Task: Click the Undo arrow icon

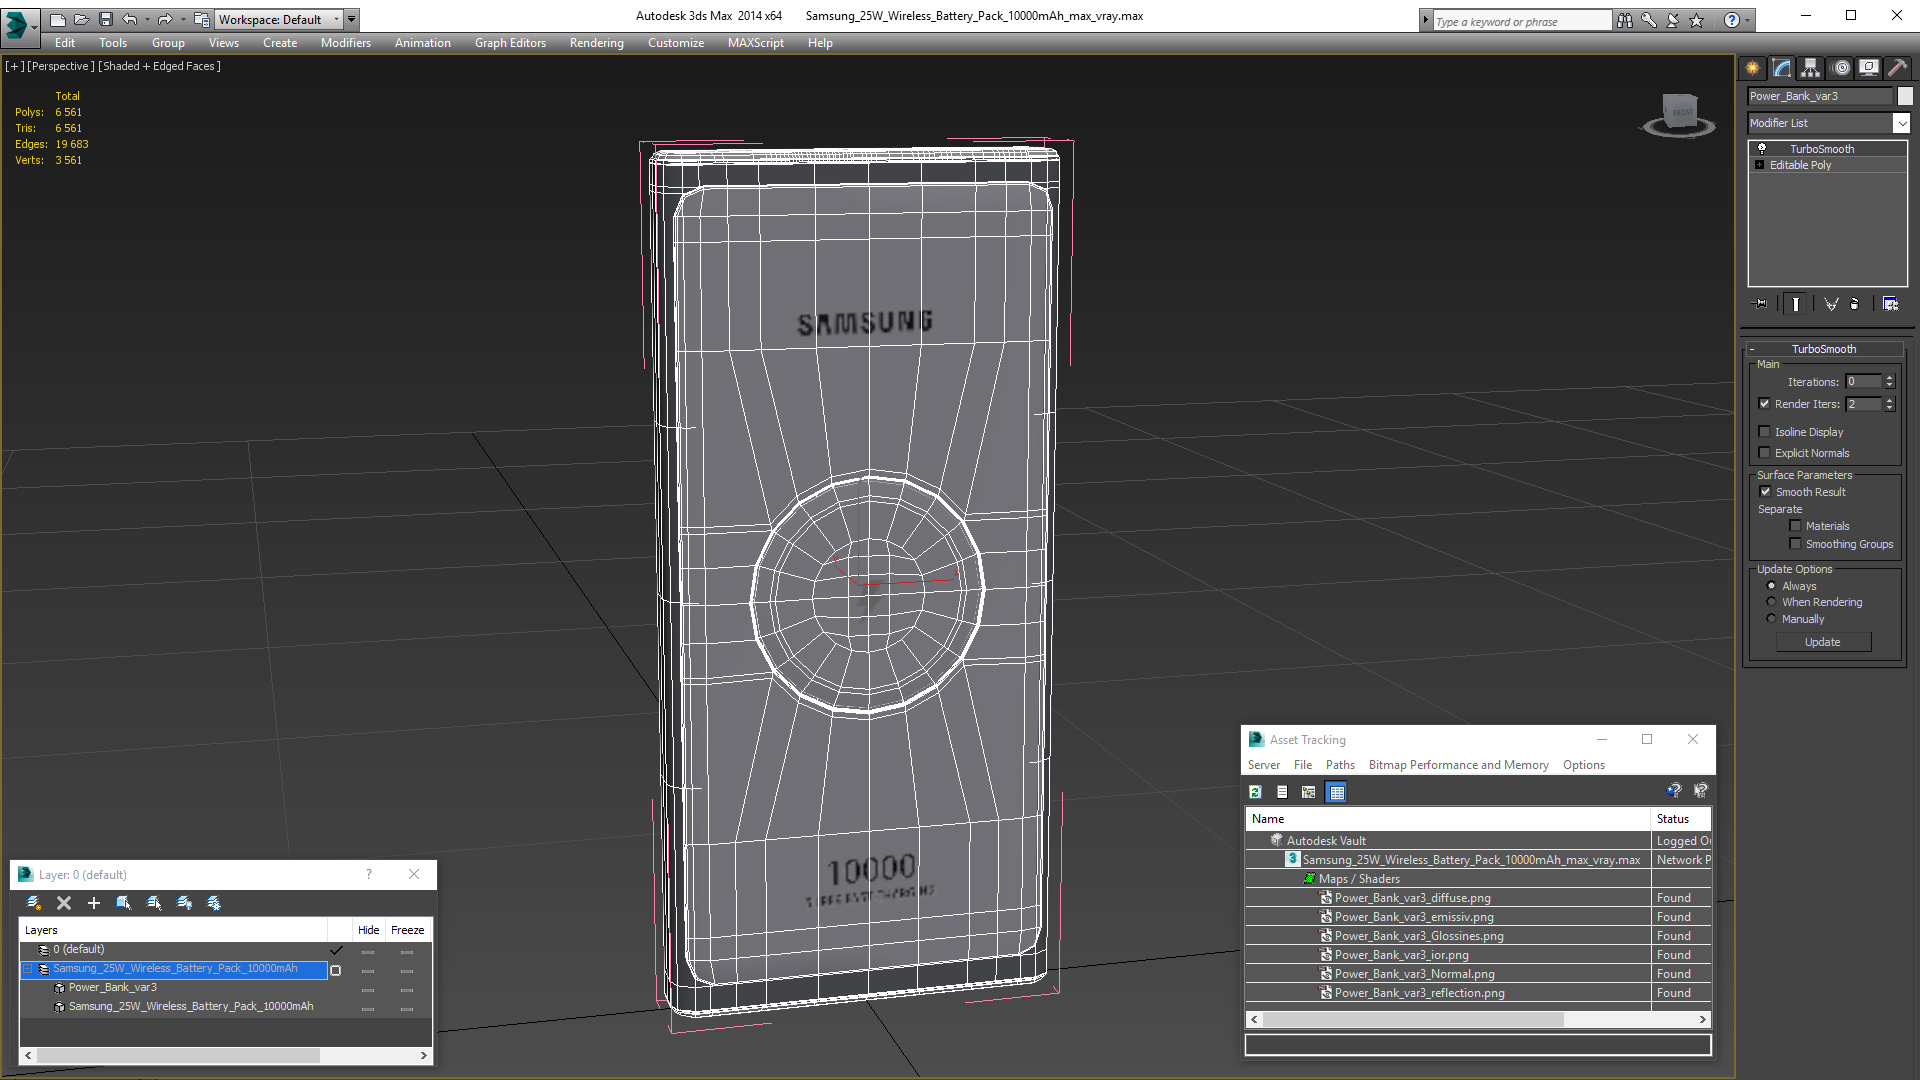Action: click(130, 19)
